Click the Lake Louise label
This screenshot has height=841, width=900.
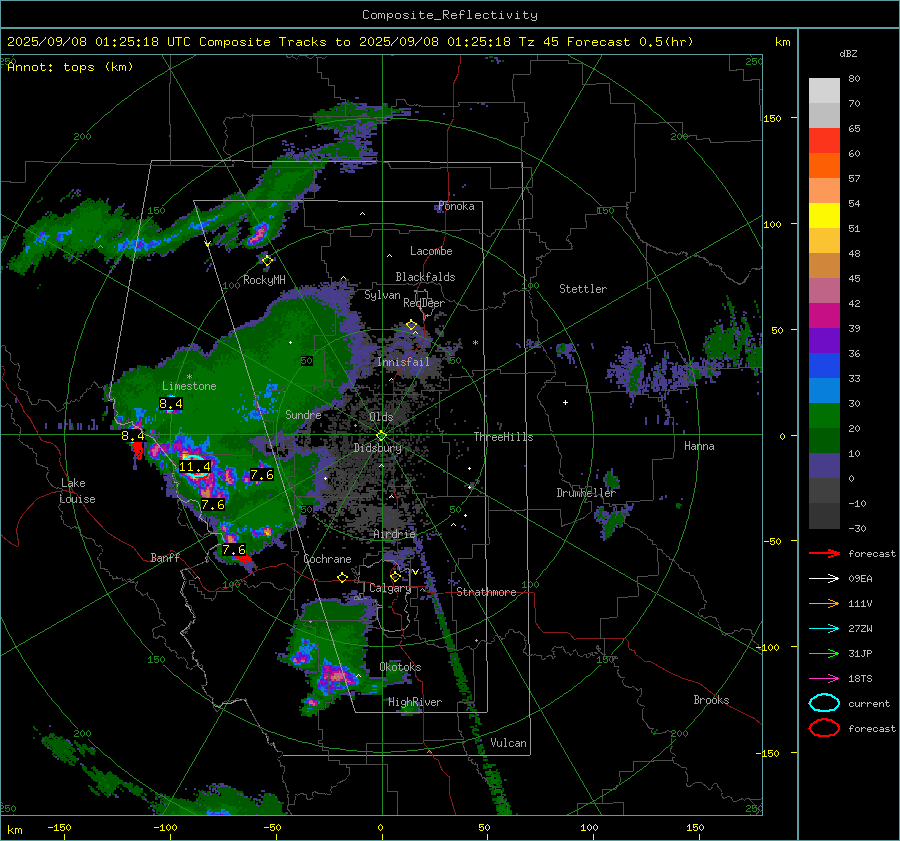click(77, 491)
